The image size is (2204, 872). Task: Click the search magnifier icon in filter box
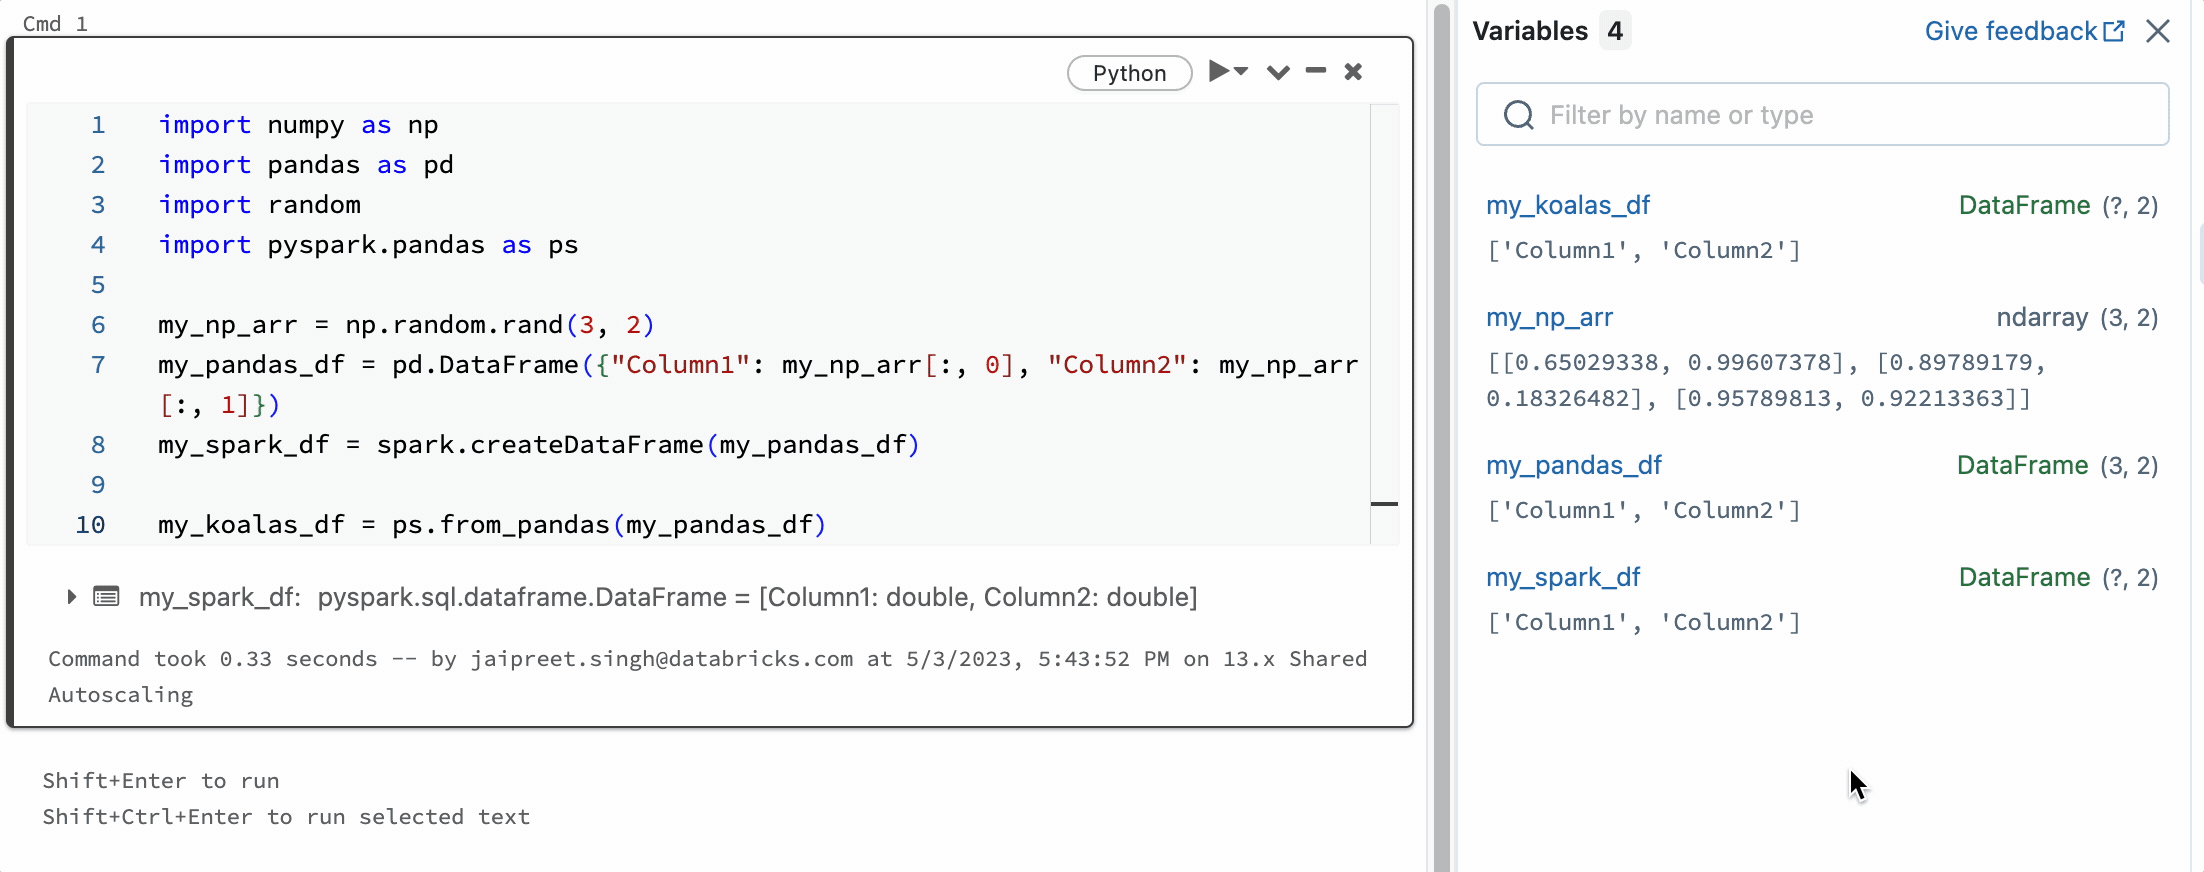1518,115
